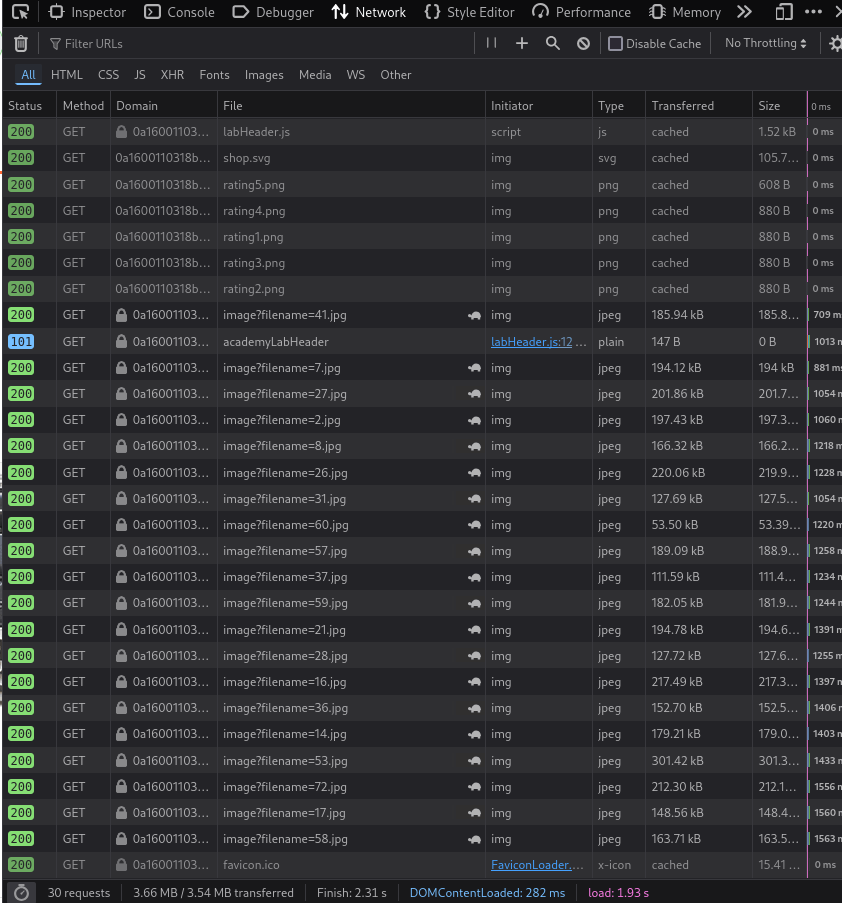Open No Throttling dropdown
The image size is (842, 903).
point(765,43)
